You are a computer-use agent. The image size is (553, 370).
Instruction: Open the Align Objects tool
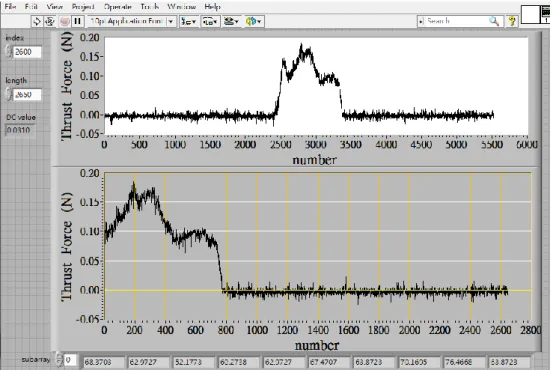(x=189, y=22)
